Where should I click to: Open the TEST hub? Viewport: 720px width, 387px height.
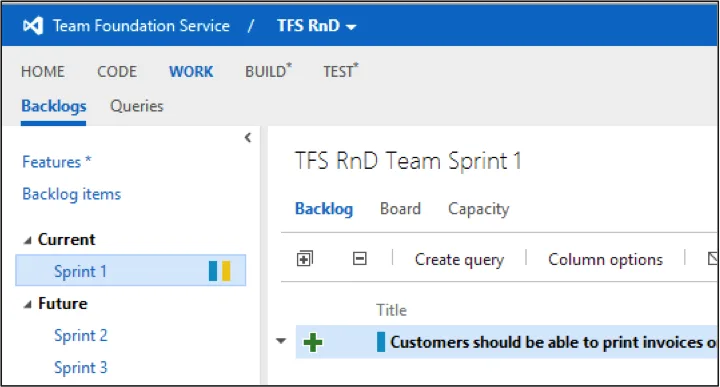[340, 71]
